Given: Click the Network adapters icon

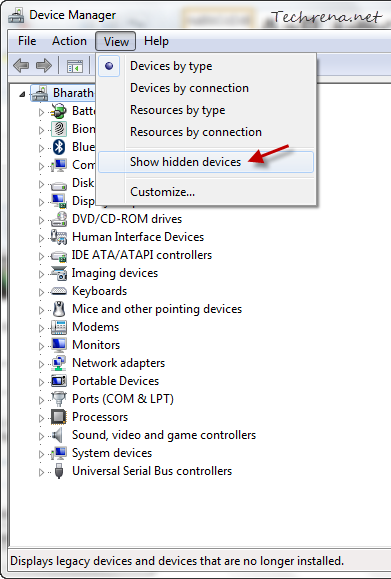Looking at the screenshot, I should coord(59,363).
